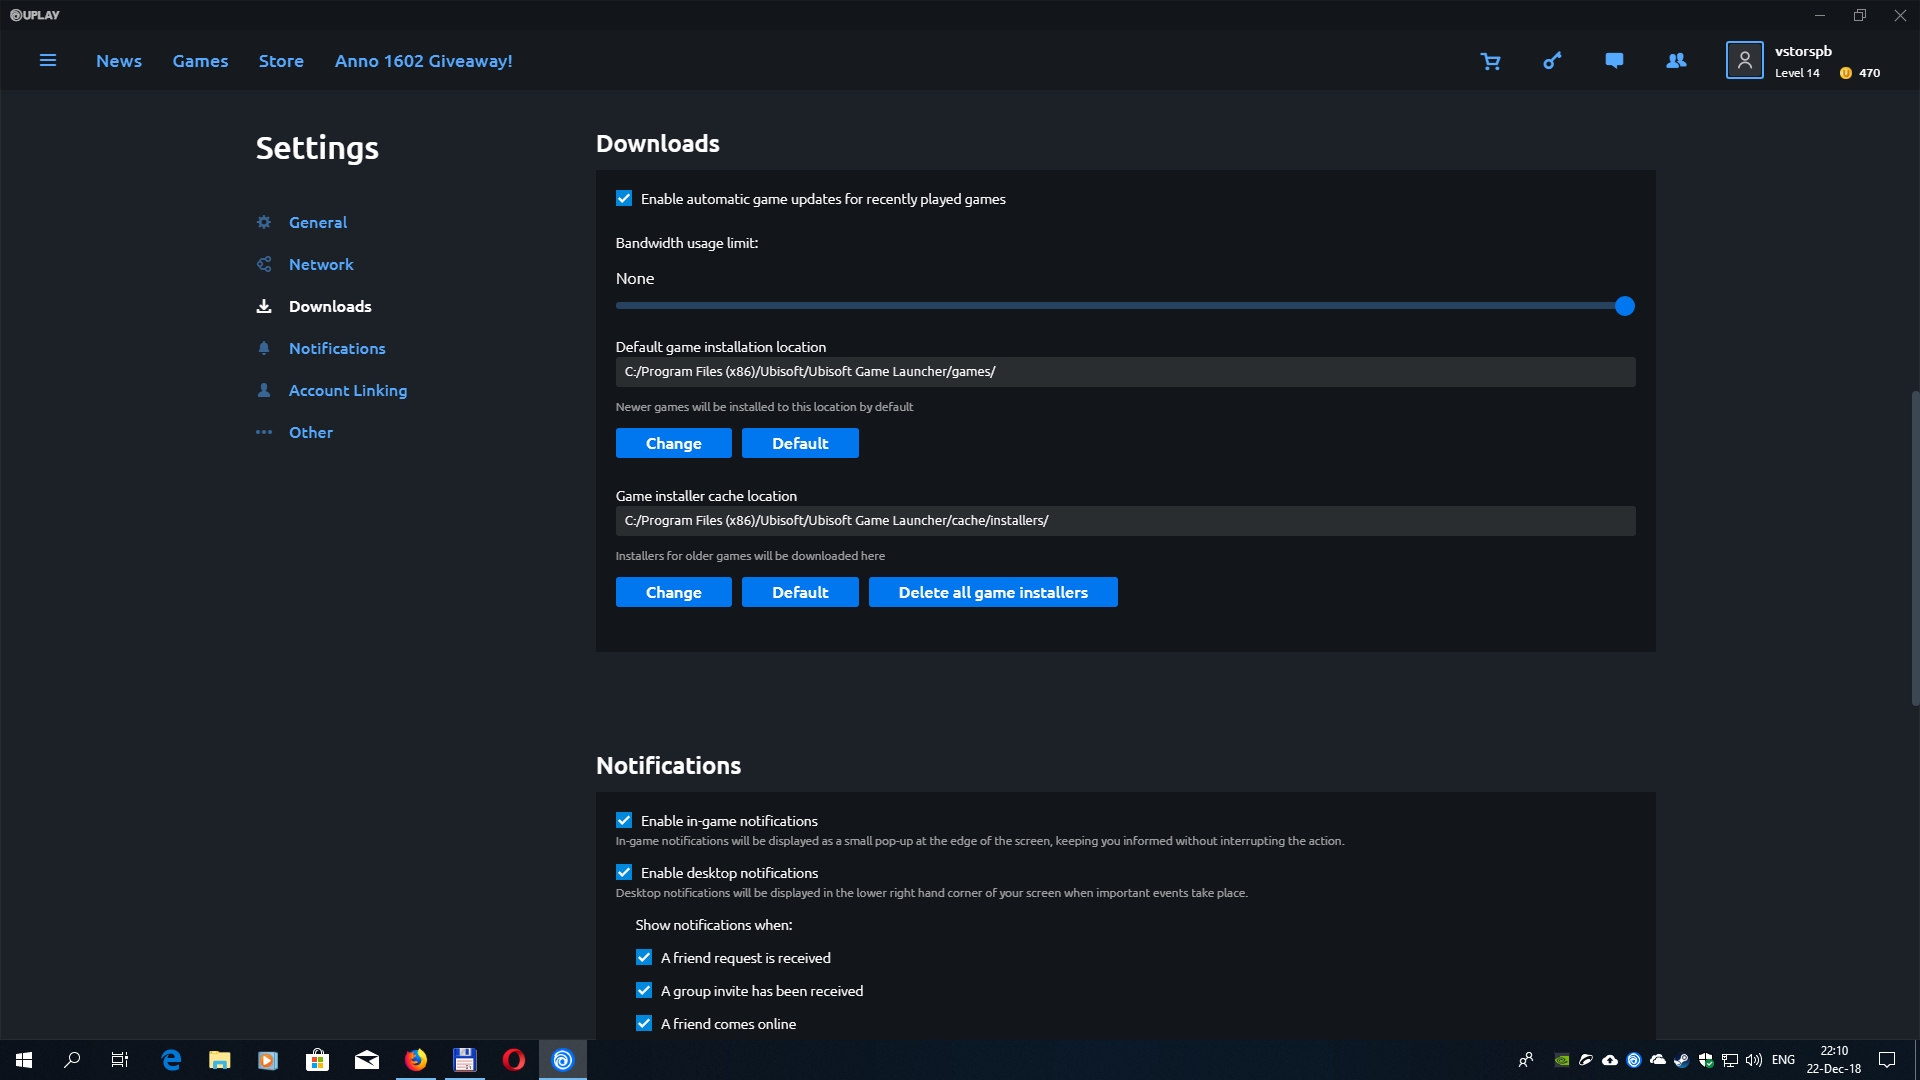Go to the Store tab
This screenshot has width=1920, height=1080.
coord(281,61)
